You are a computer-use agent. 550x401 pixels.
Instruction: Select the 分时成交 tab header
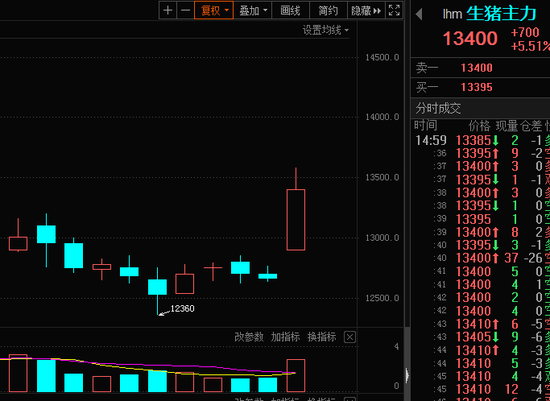coord(438,108)
